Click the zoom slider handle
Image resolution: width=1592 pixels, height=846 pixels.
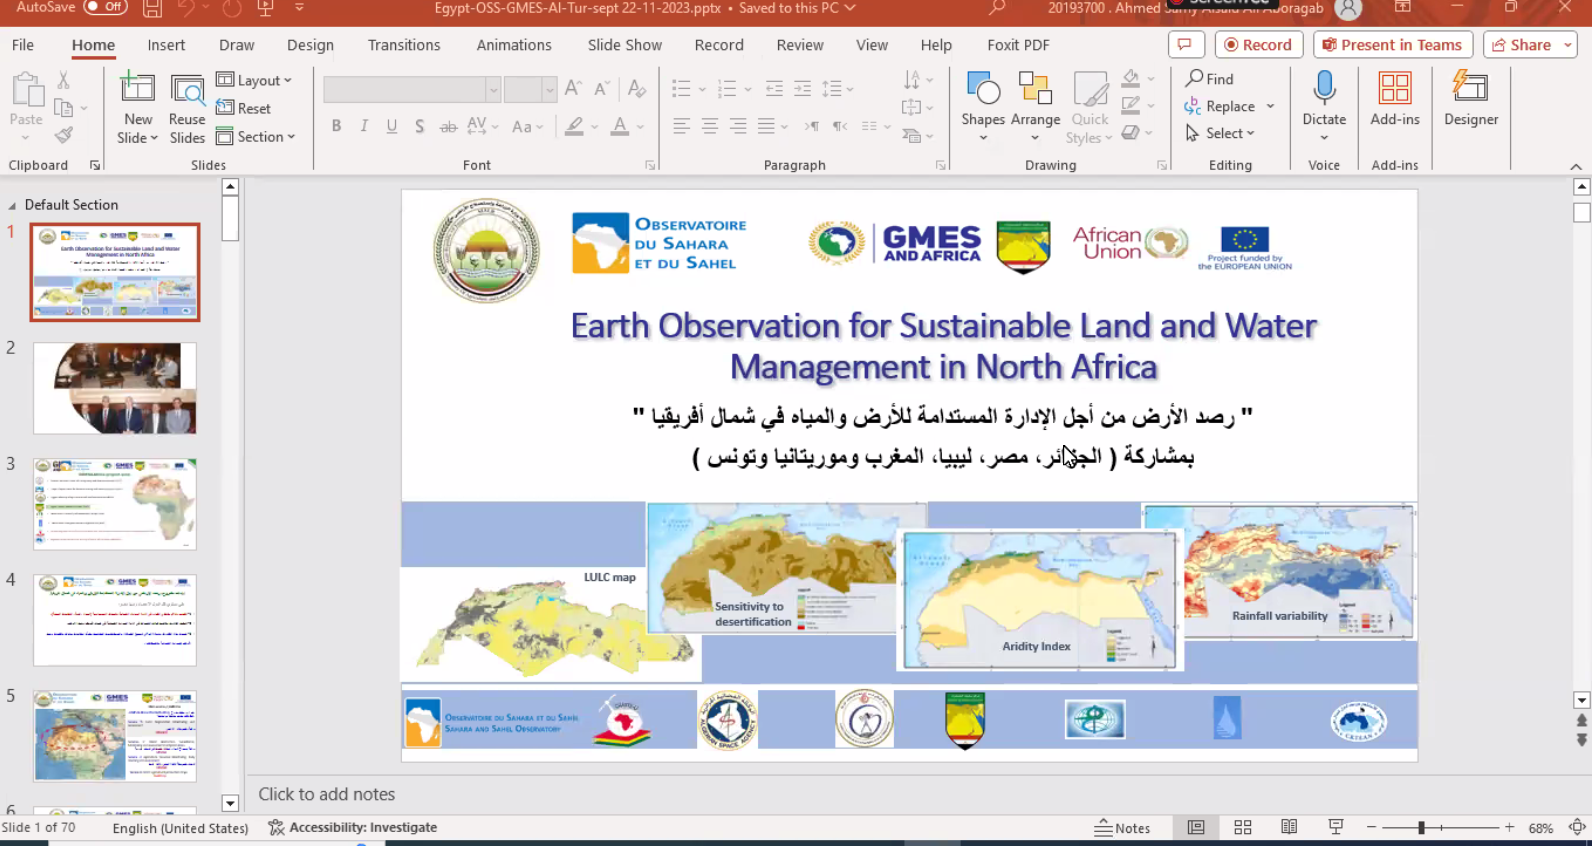pos(1421,828)
